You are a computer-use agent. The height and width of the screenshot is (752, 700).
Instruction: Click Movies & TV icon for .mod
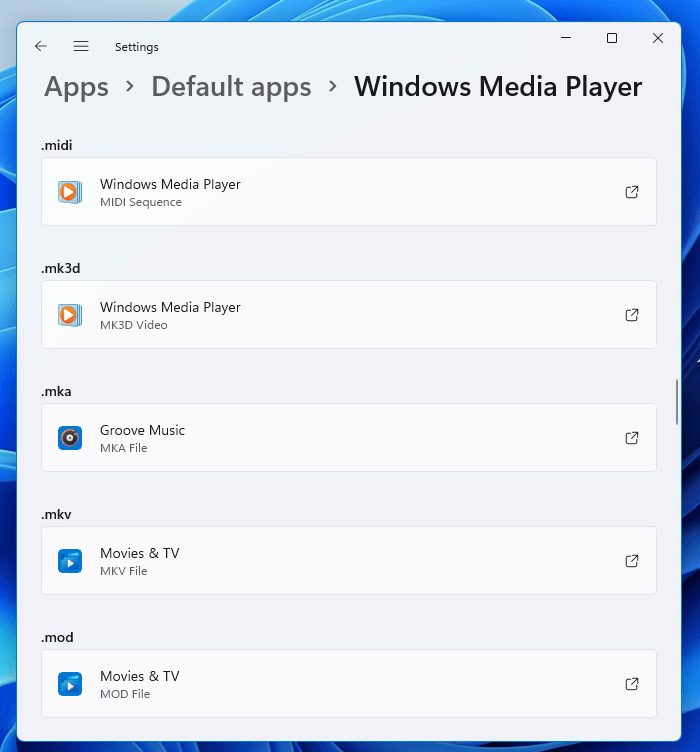pos(70,684)
